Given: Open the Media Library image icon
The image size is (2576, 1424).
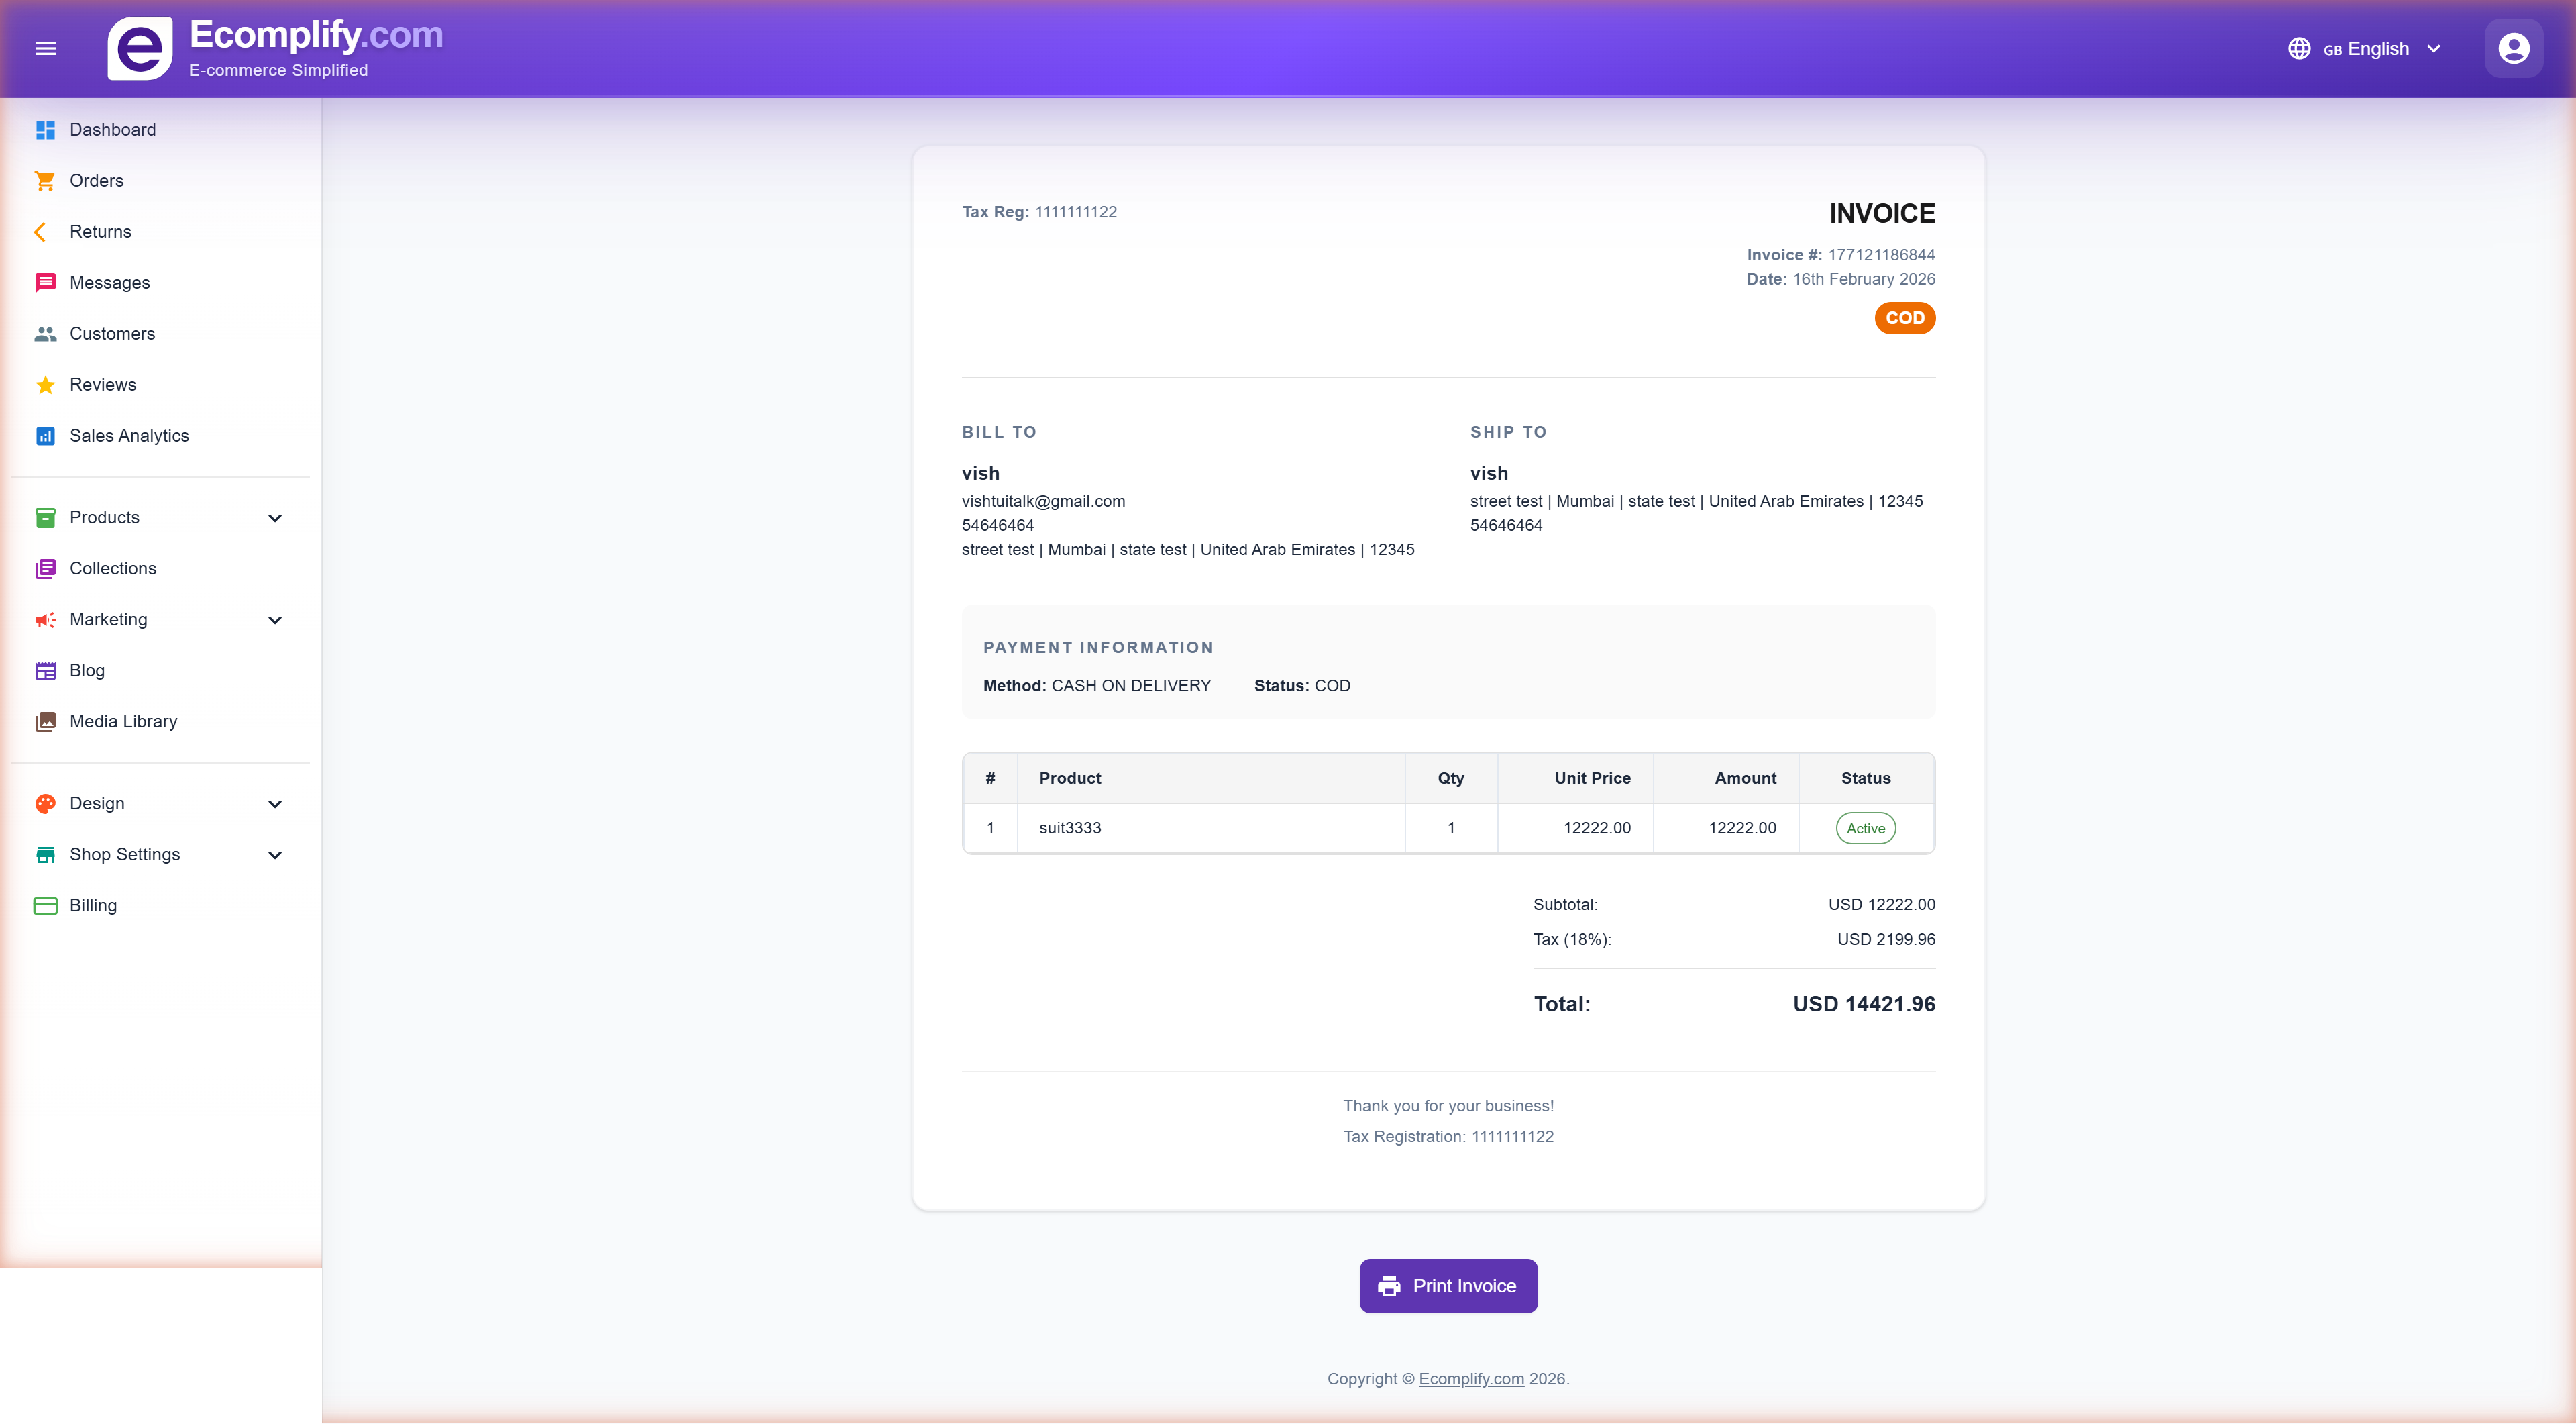Looking at the screenshot, I should tap(45, 721).
